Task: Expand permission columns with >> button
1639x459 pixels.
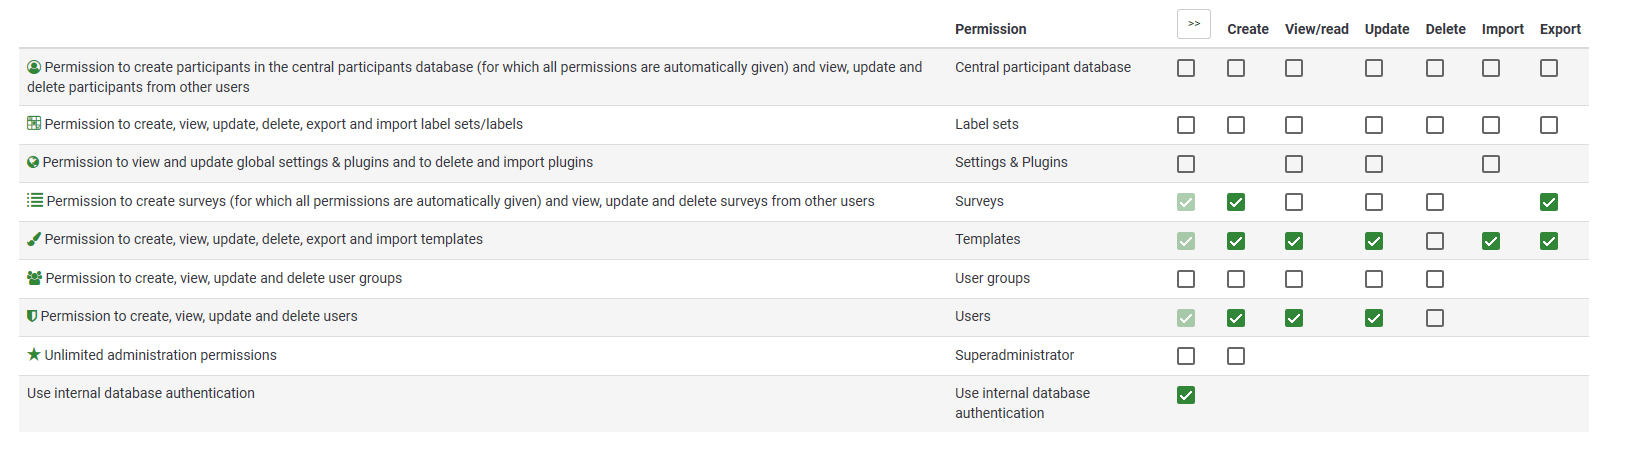Action: 1193,24
